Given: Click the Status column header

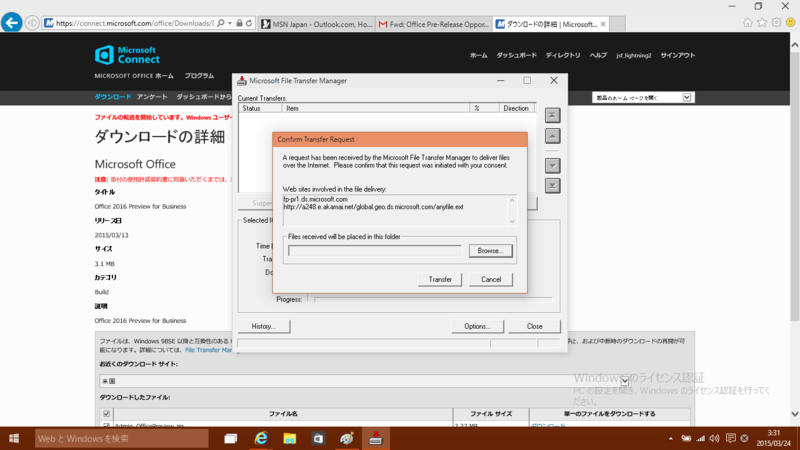Looking at the screenshot, I should [x=260, y=108].
